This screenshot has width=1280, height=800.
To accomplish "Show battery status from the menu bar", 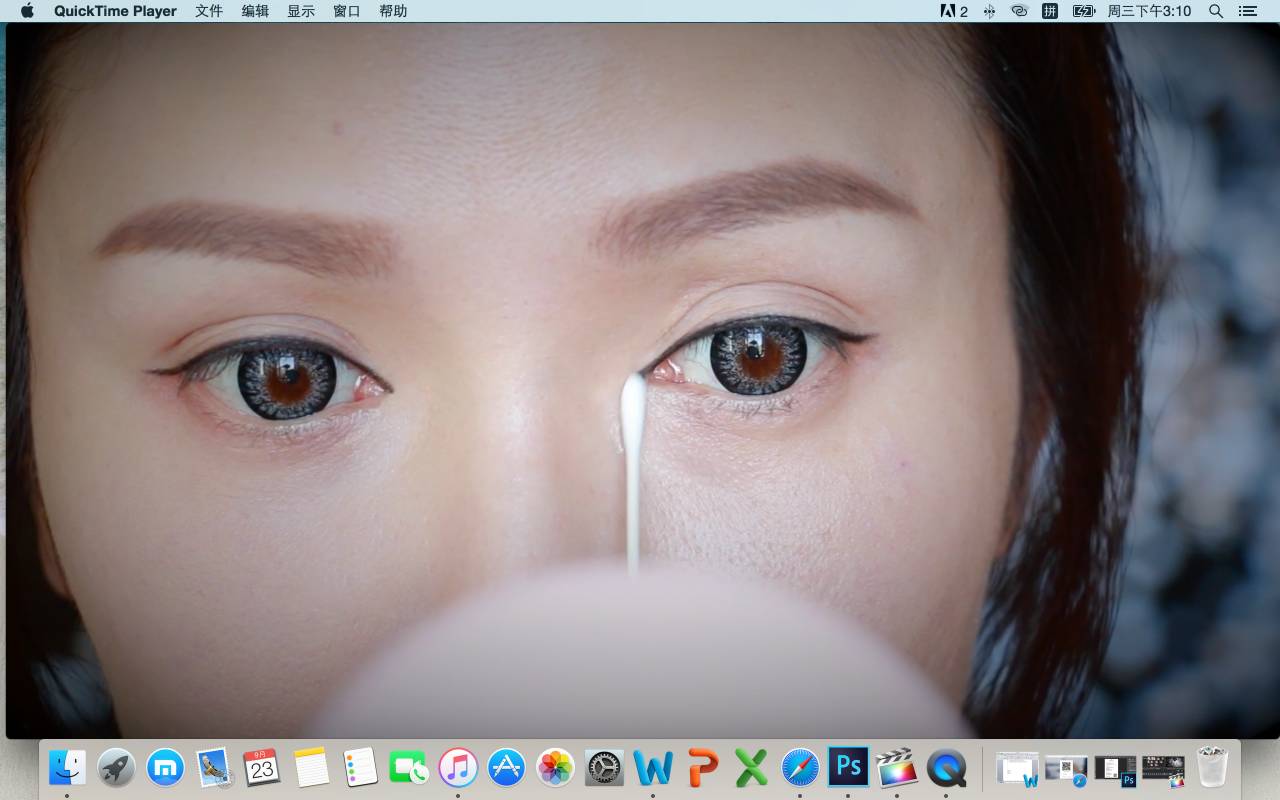I will pyautogui.click(x=1084, y=11).
